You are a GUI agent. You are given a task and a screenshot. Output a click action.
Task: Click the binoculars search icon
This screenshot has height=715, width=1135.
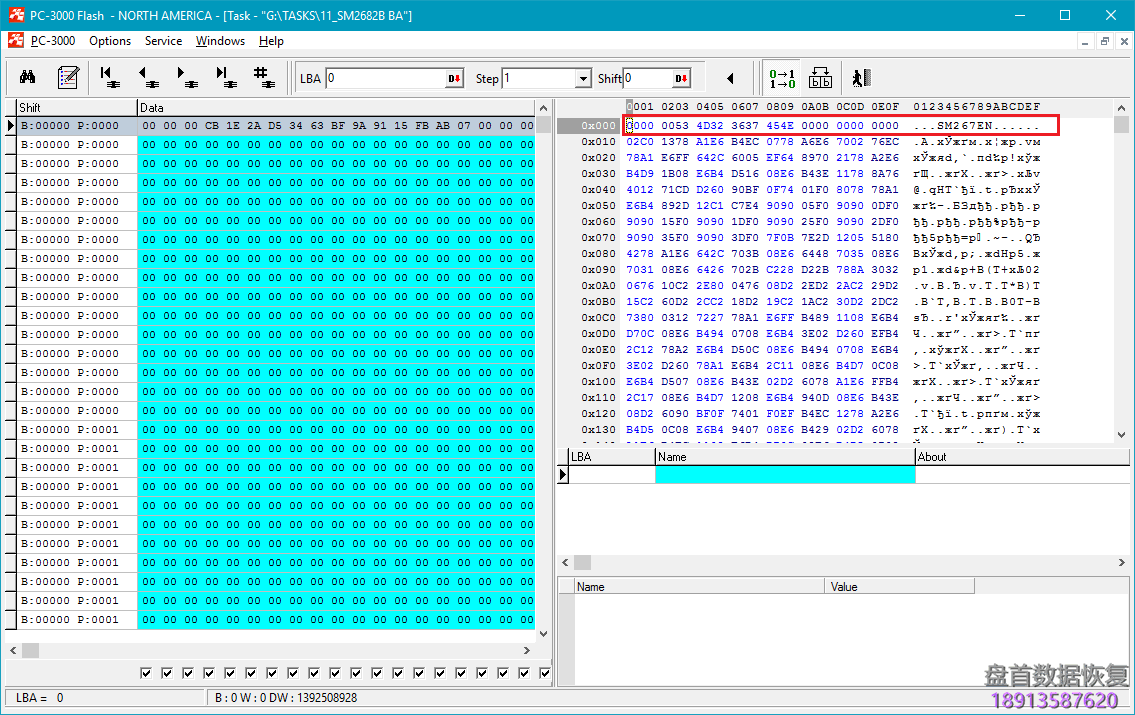click(28, 78)
